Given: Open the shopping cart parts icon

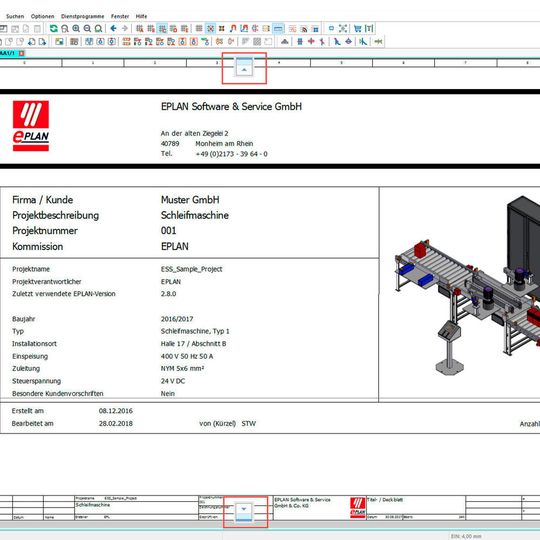Looking at the screenshot, I should [x=357, y=29].
